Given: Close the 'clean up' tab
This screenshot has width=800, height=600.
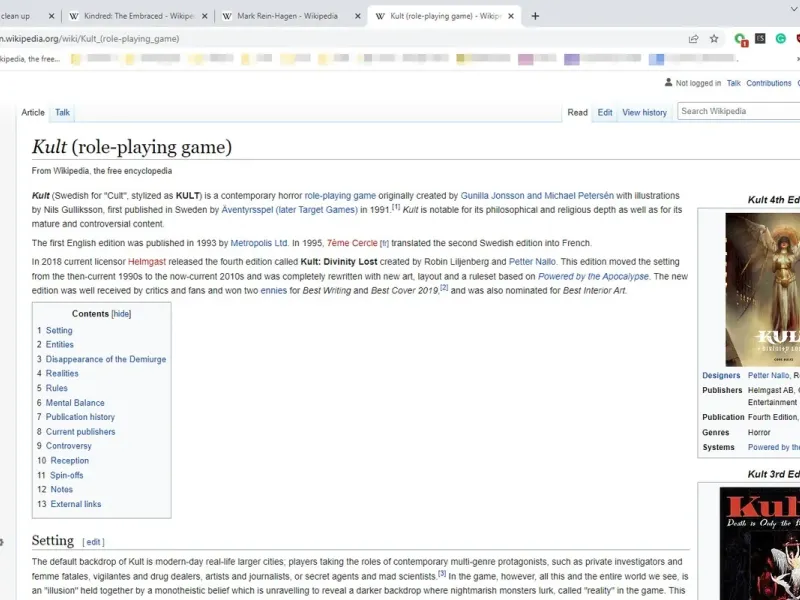Looking at the screenshot, I should [51, 16].
